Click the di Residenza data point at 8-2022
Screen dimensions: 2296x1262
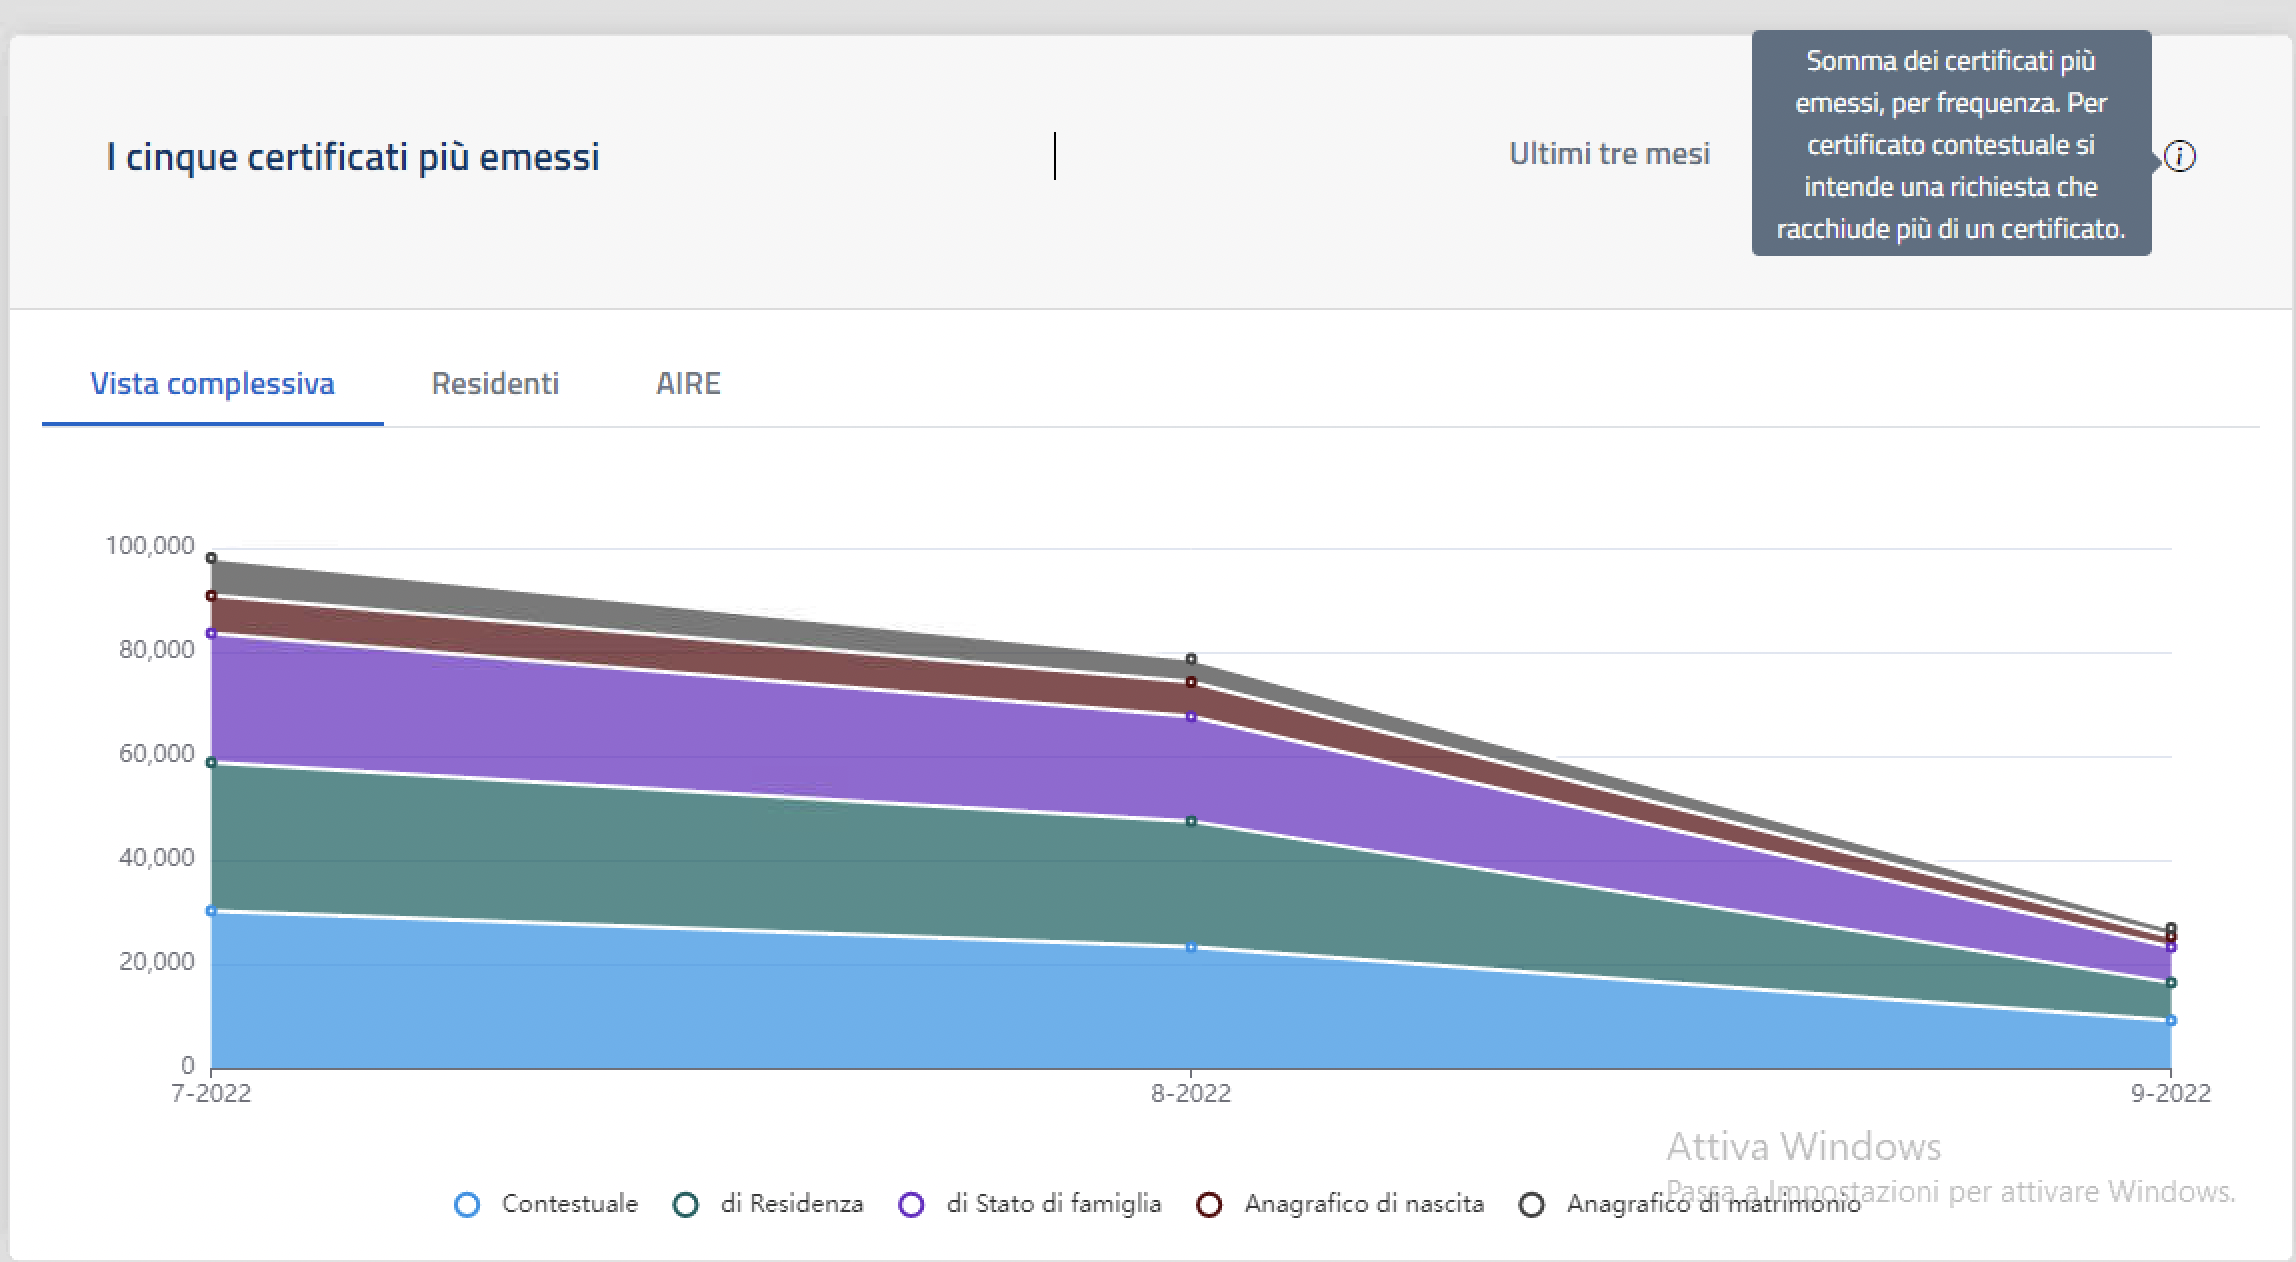(1191, 822)
